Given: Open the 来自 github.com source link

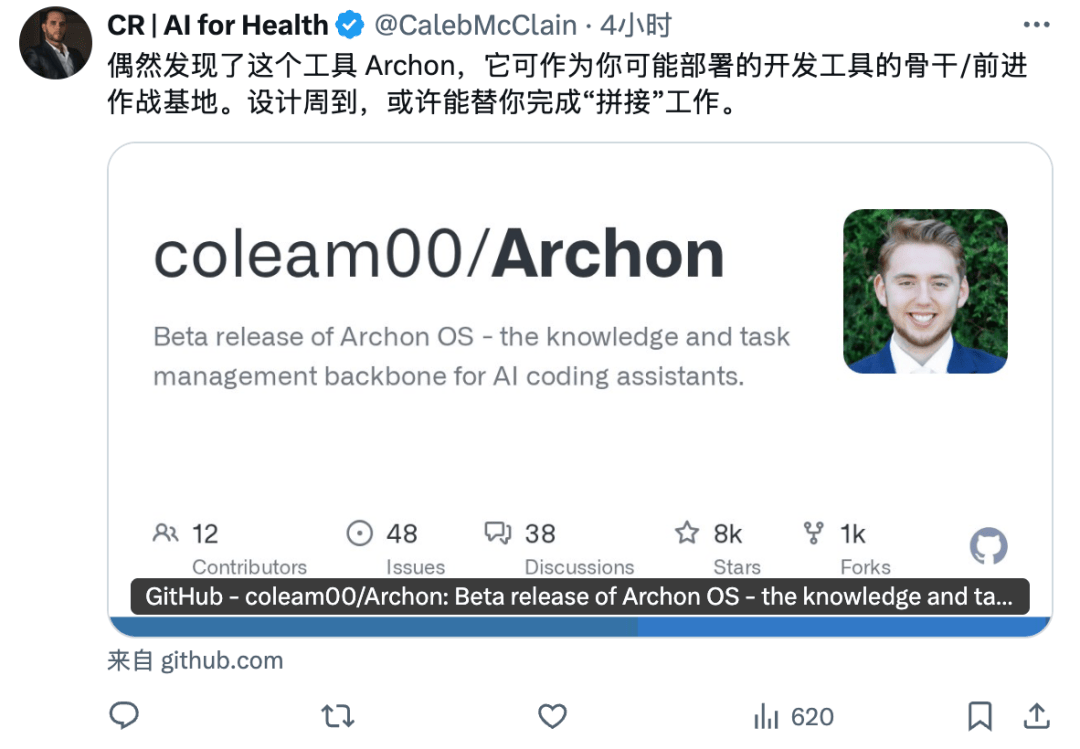Looking at the screenshot, I should (195, 661).
